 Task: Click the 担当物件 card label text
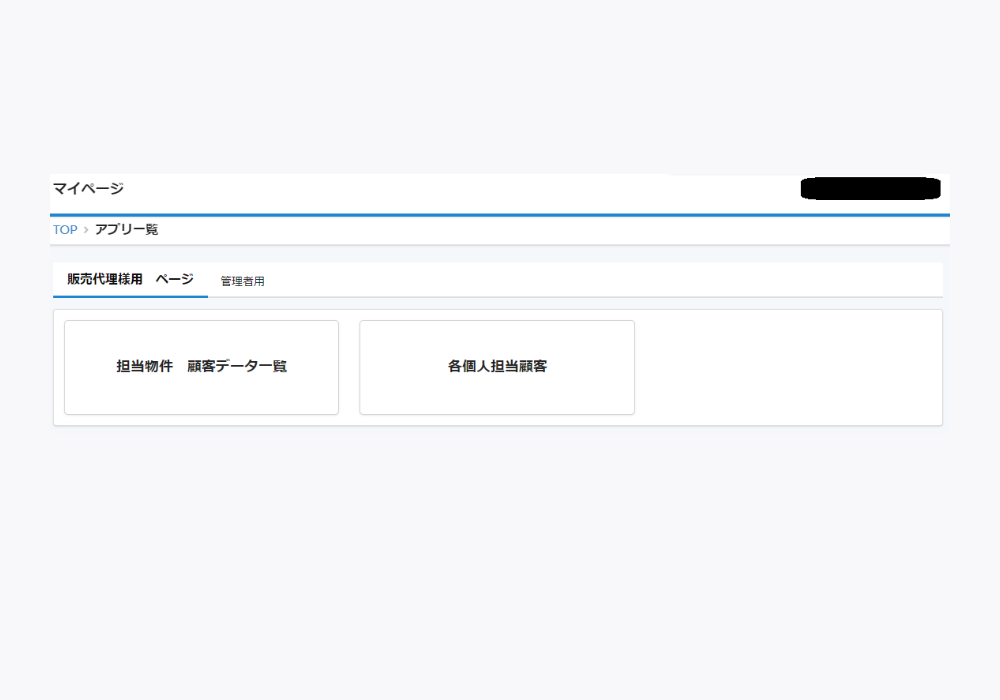click(x=142, y=366)
